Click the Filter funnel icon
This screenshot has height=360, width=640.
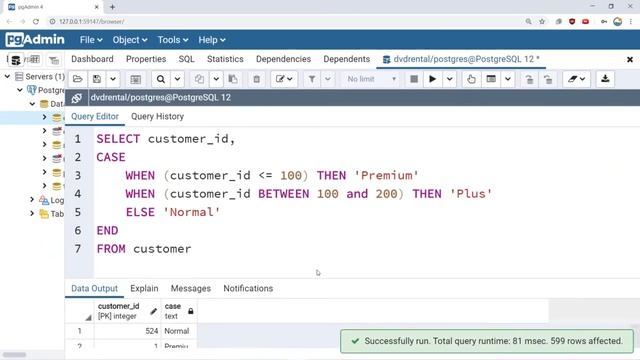pos(312,79)
